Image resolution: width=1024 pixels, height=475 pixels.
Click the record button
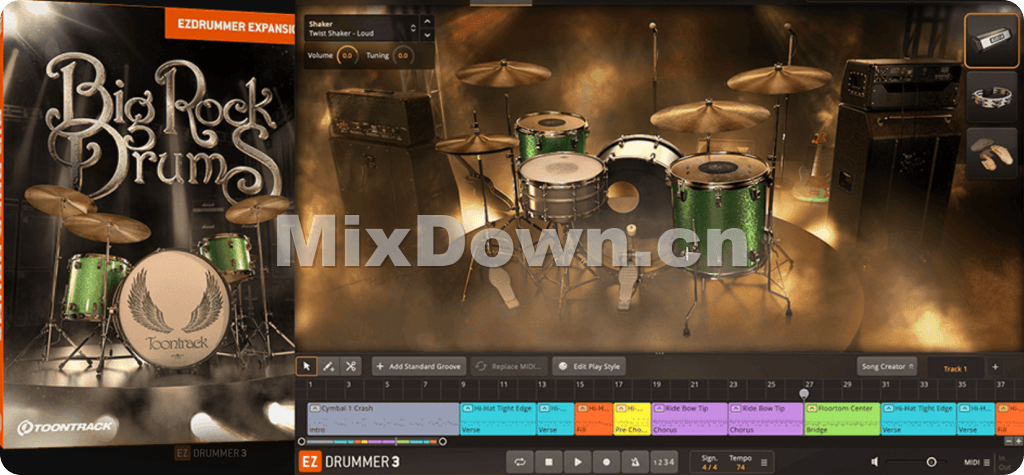click(x=606, y=462)
